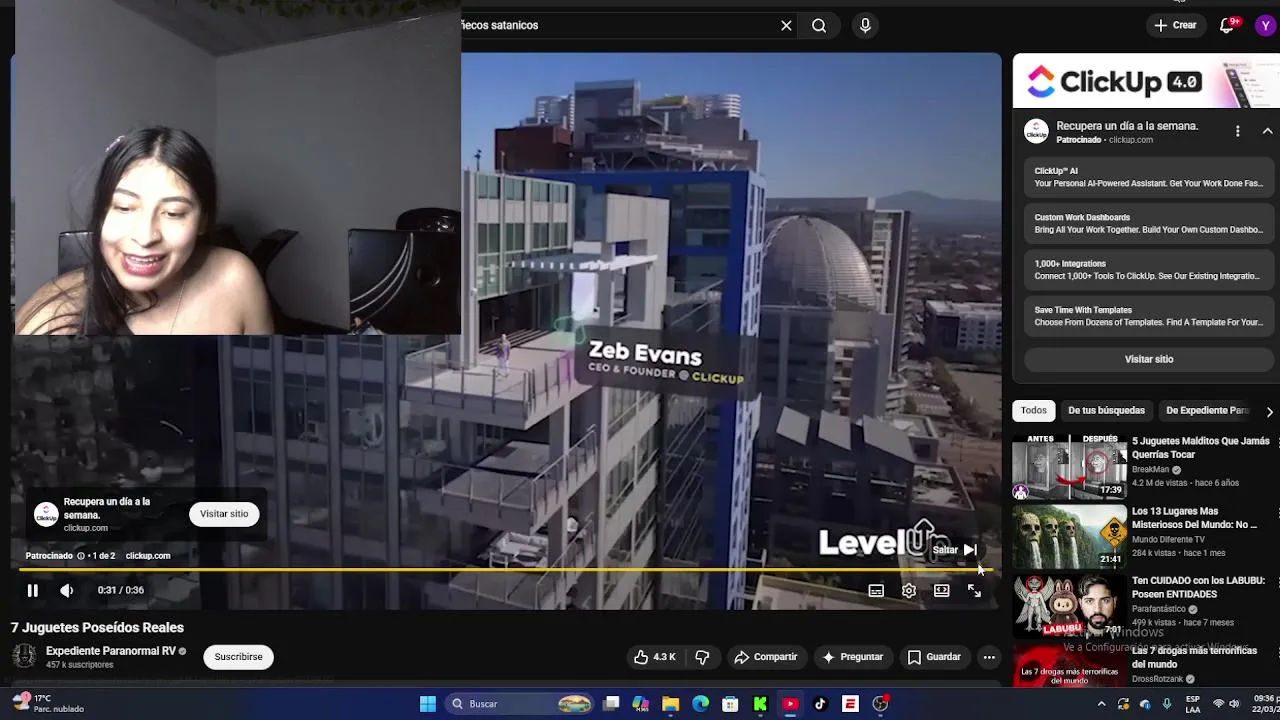The width and height of the screenshot is (1280, 720).
Task: Open Mundo Diferente TV channel name
Action: pos(1168,539)
